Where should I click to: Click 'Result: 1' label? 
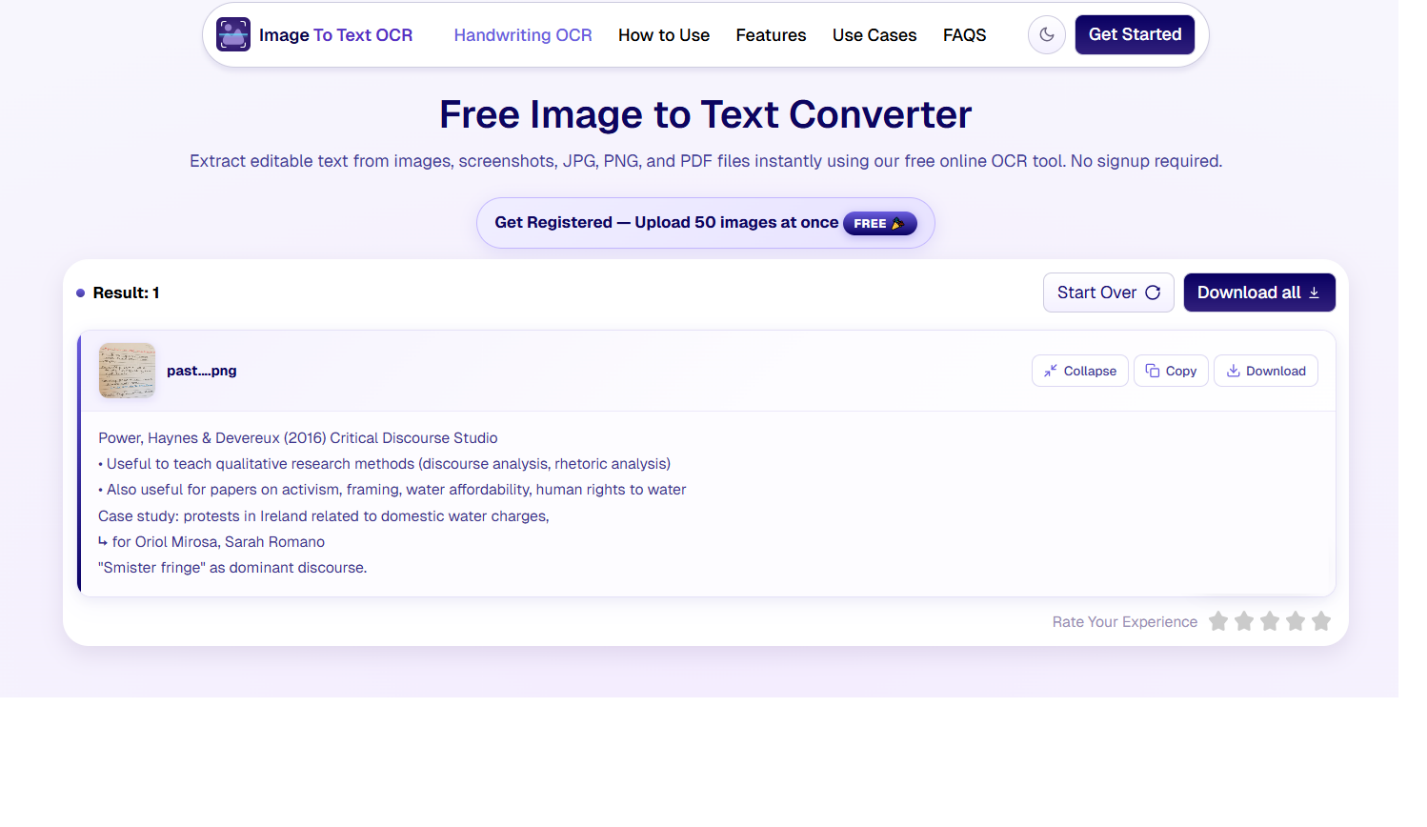(126, 293)
